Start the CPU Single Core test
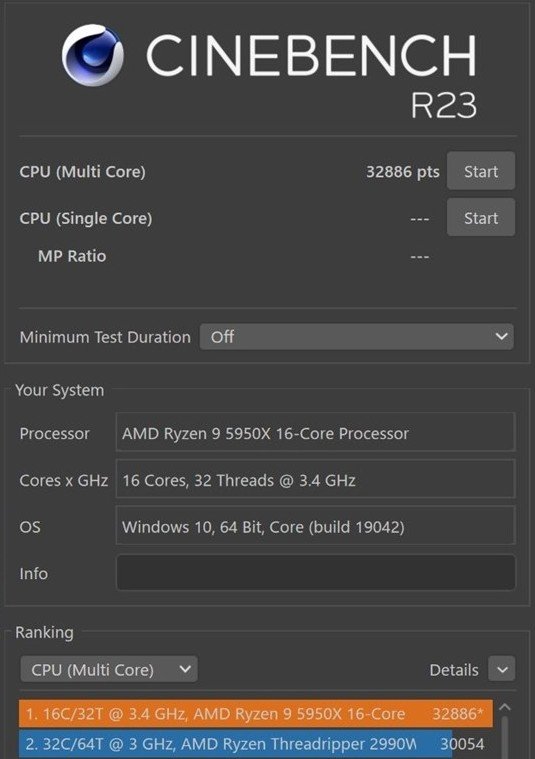The height and width of the screenshot is (759, 535). click(481, 217)
